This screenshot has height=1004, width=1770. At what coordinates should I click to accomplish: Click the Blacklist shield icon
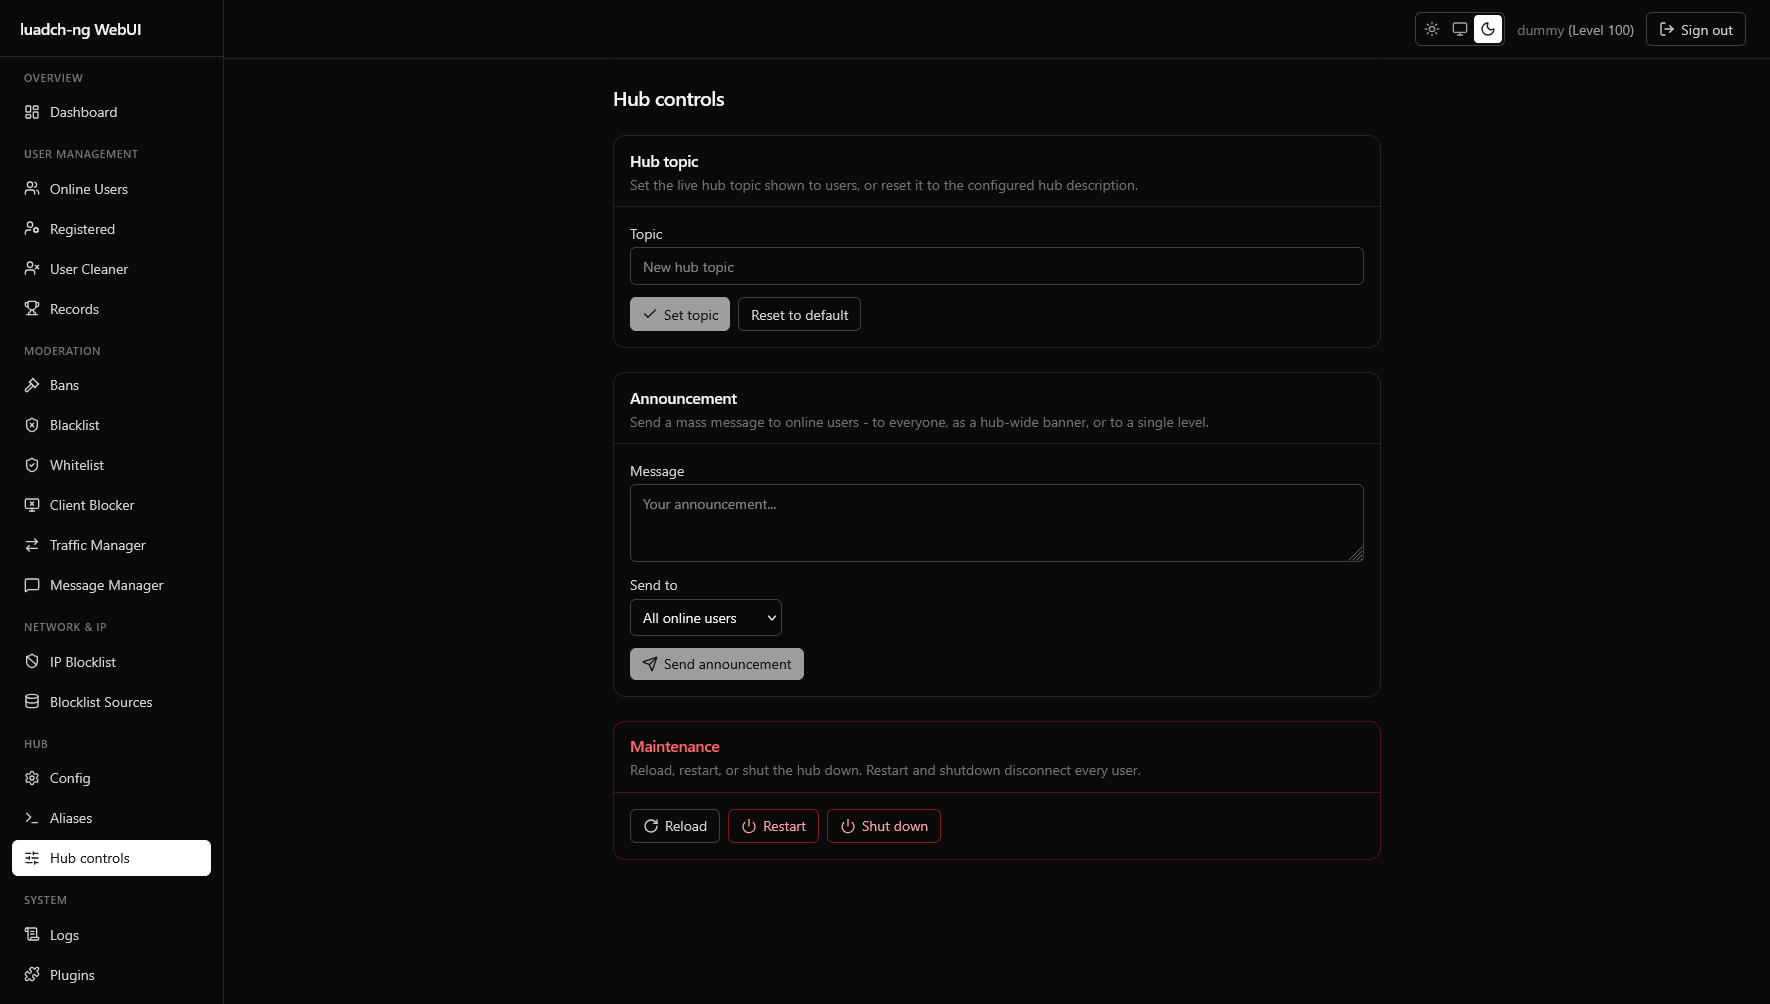pos(32,425)
